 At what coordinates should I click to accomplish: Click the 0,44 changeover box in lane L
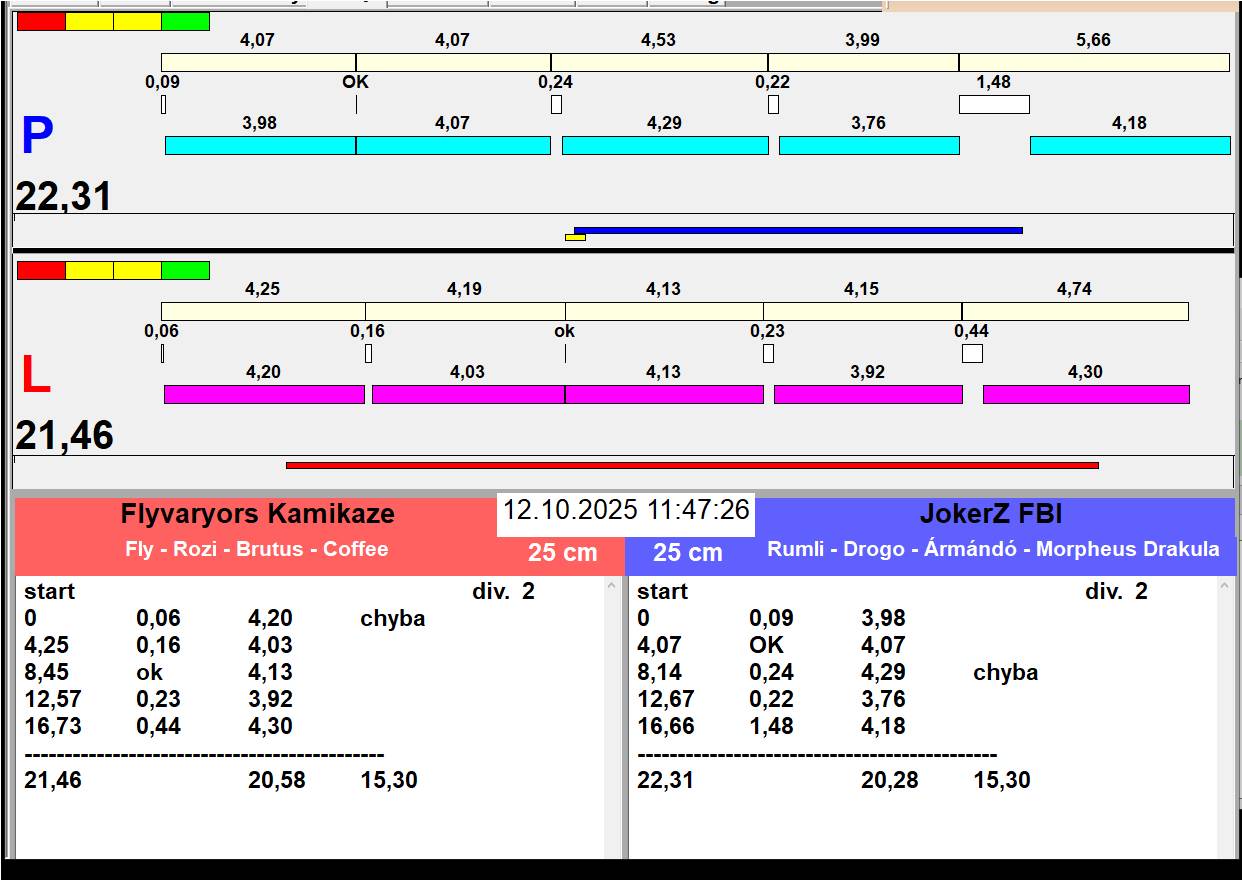pyautogui.click(x=972, y=353)
